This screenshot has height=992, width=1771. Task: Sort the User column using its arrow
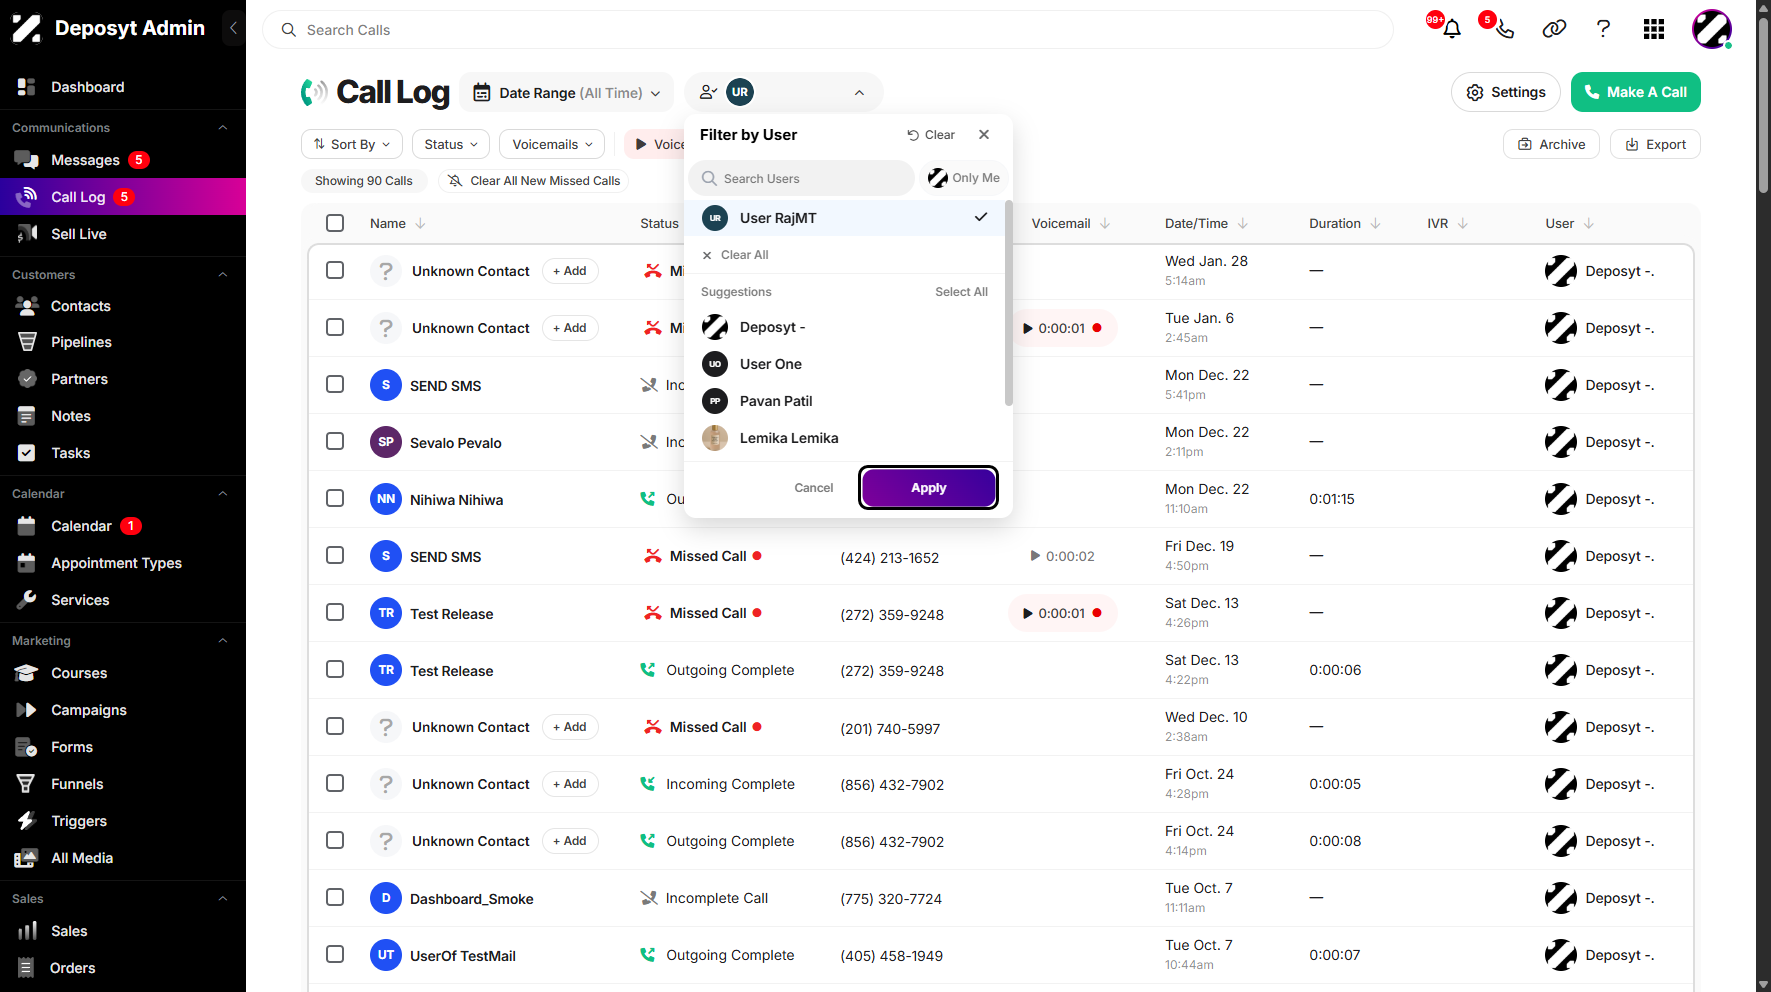point(1589,223)
